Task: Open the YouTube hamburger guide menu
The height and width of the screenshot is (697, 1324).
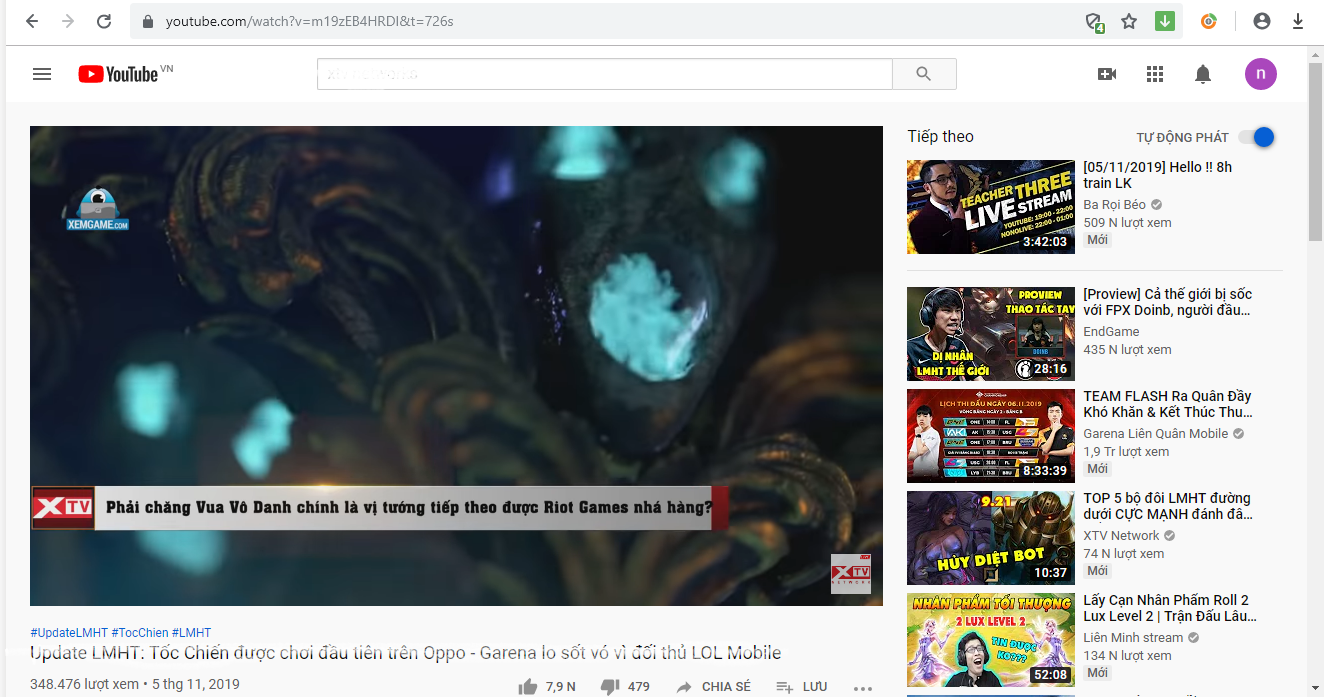Action: (x=42, y=74)
